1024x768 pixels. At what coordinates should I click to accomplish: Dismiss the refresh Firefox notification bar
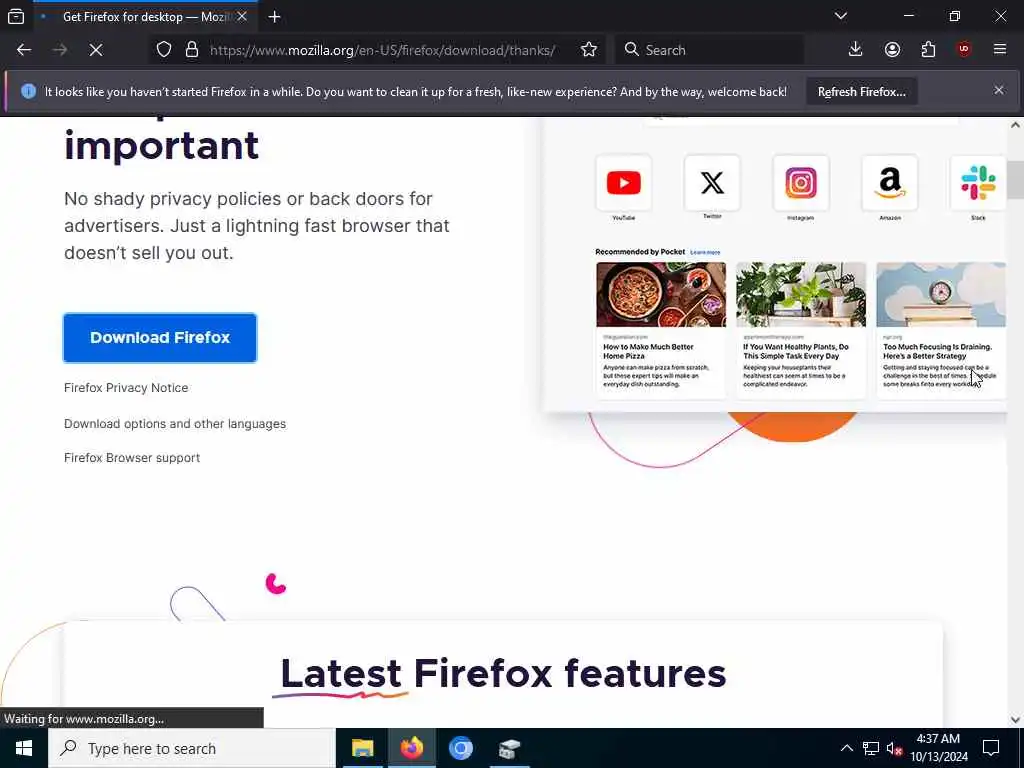pos(999,91)
